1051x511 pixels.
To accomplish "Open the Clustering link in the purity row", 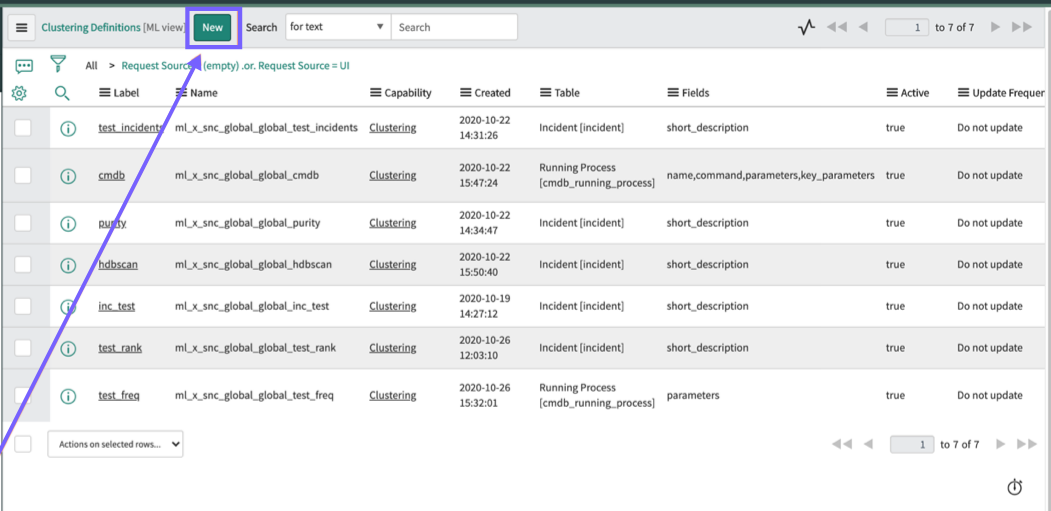I will click(392, 223).
